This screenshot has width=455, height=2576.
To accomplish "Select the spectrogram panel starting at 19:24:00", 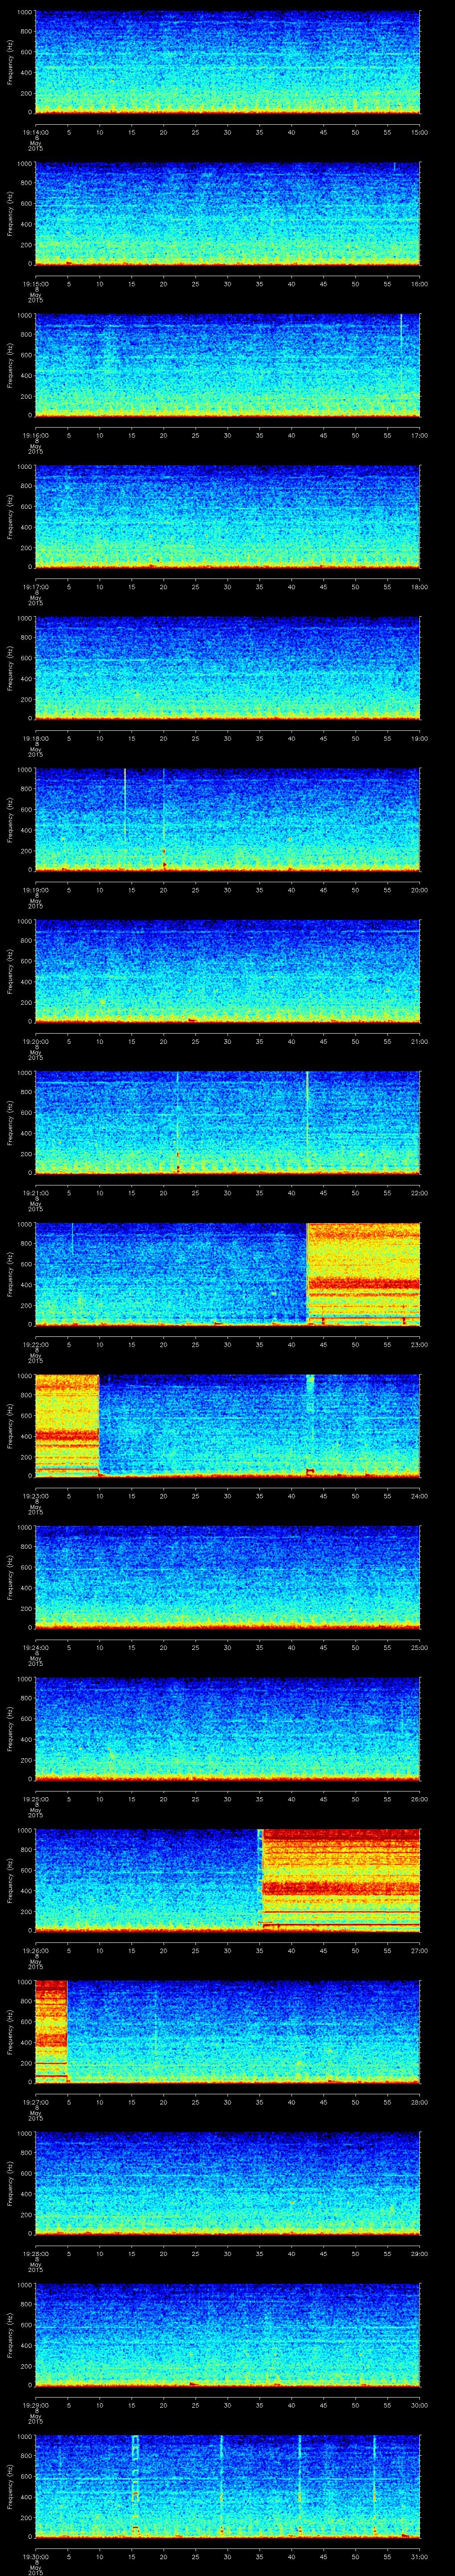I will pyautogui.click(x=227, y=1577).
